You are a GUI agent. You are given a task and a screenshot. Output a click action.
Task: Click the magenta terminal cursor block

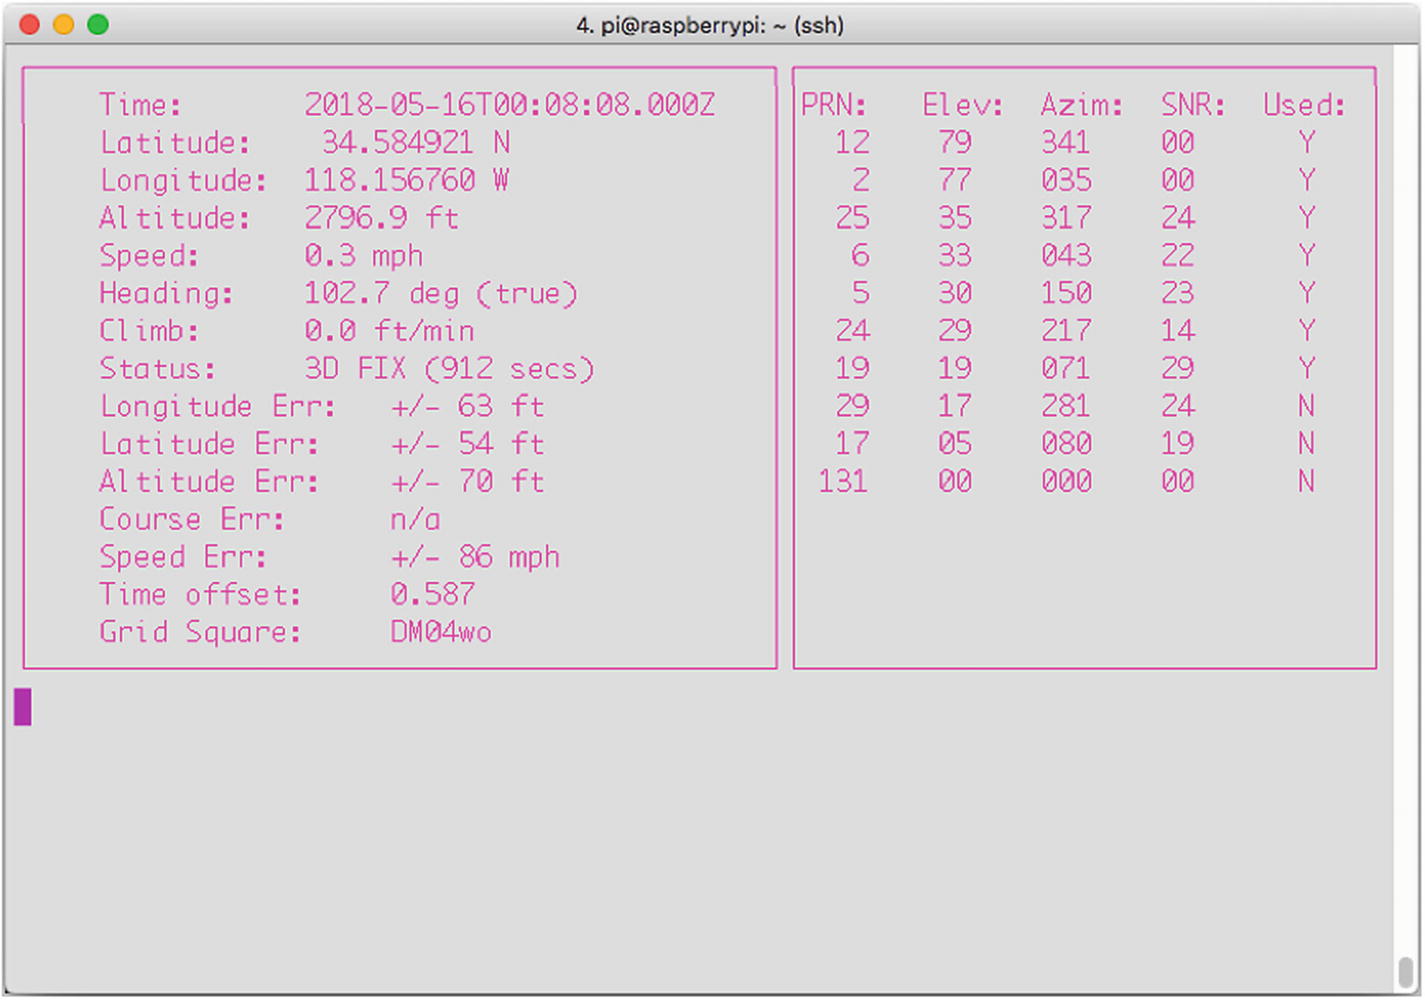pos(23,706)
